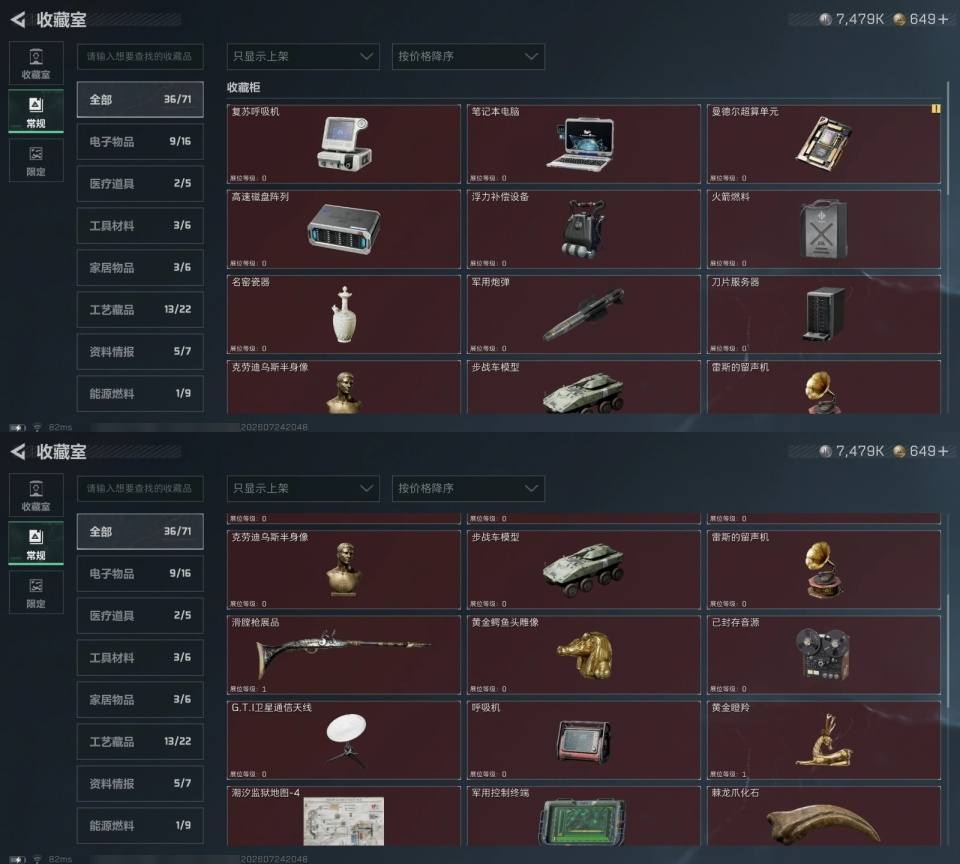Screen dimensions: 960x864
Task: Open 克劳迪乌斯半身像 bust in the lower screenshot
Action: 343,569
